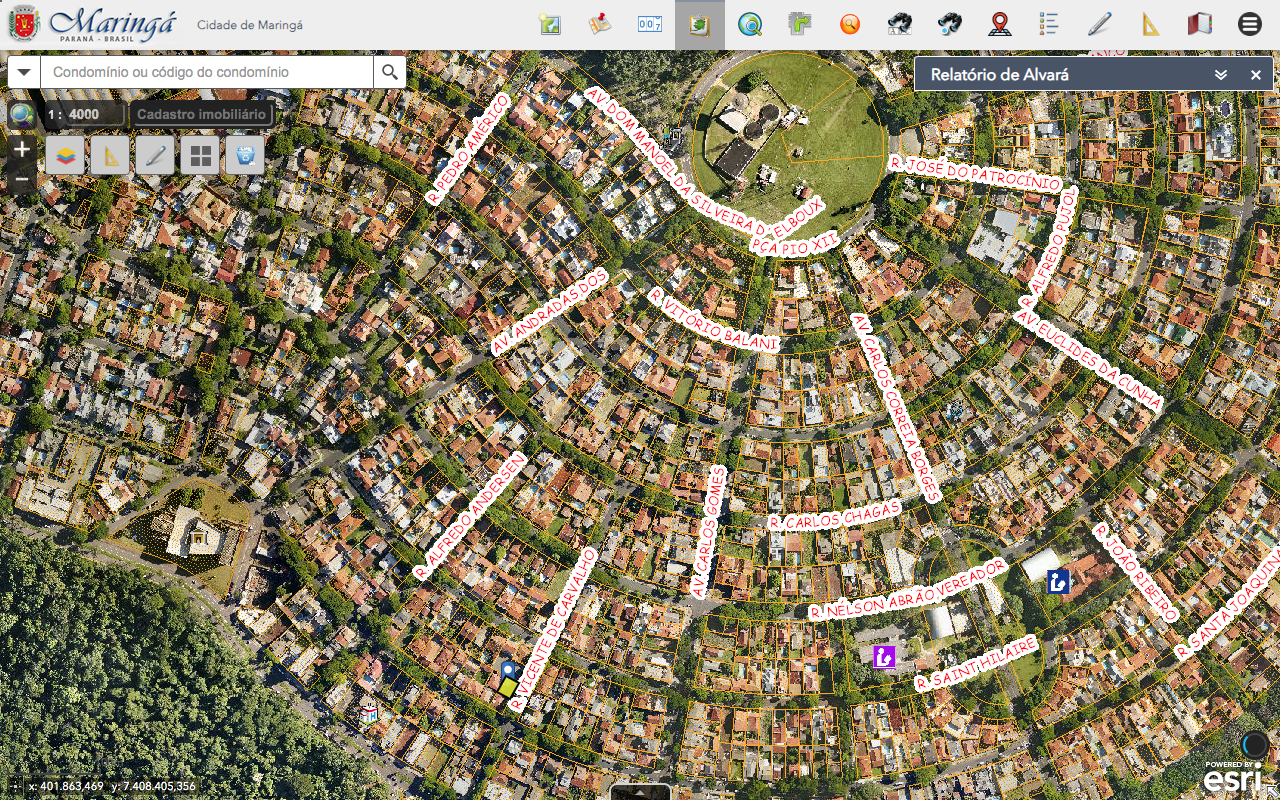Click the Condomínio search input field
Viewport: 1280px width, 800px height.
(x=207, y=72)
